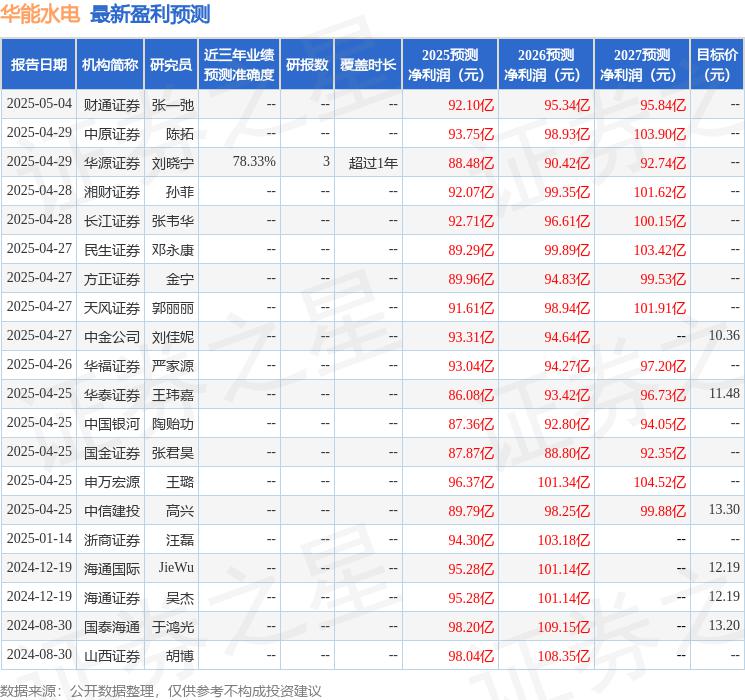Click the 湘财证券 institution cell
Viewport: 745px width, 700px height.
click(112, 192)
